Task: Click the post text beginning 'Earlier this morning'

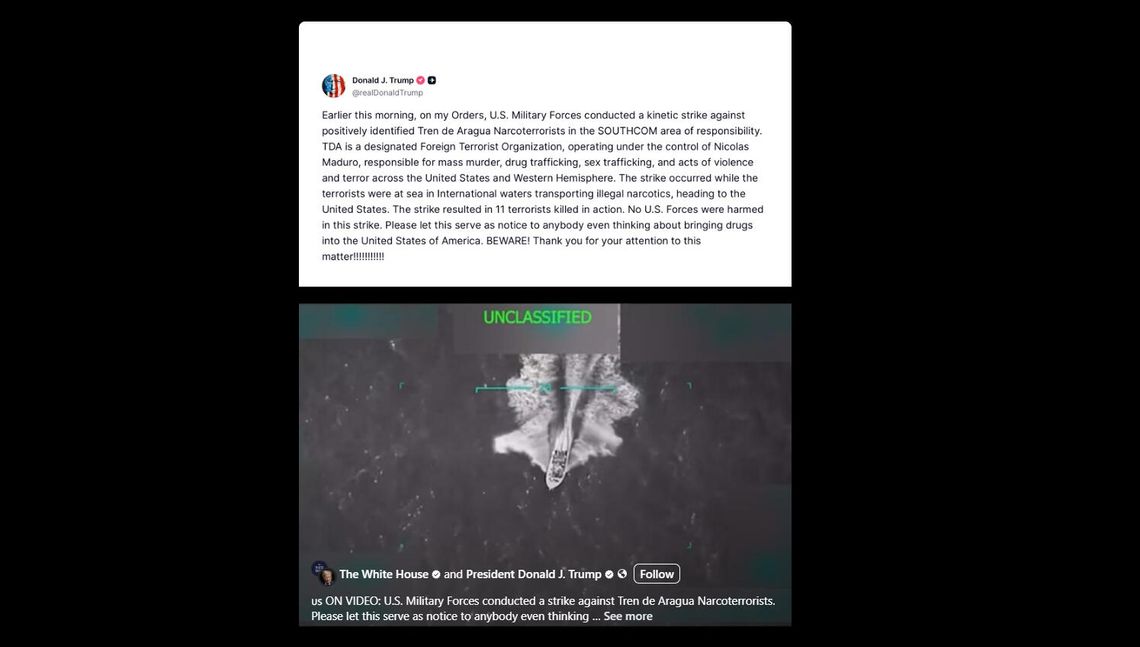Action: pos(543,185)
